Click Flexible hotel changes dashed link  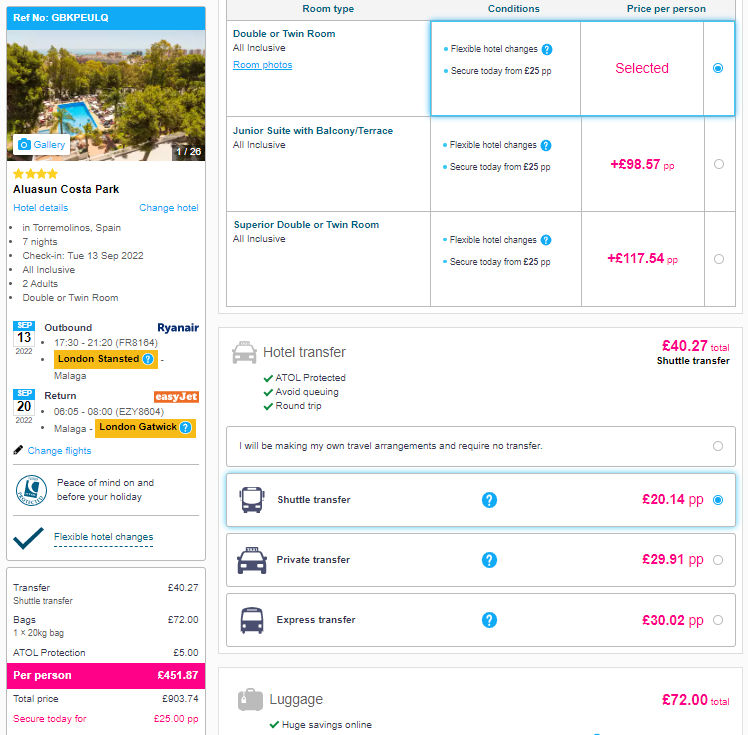pos(104,537)
